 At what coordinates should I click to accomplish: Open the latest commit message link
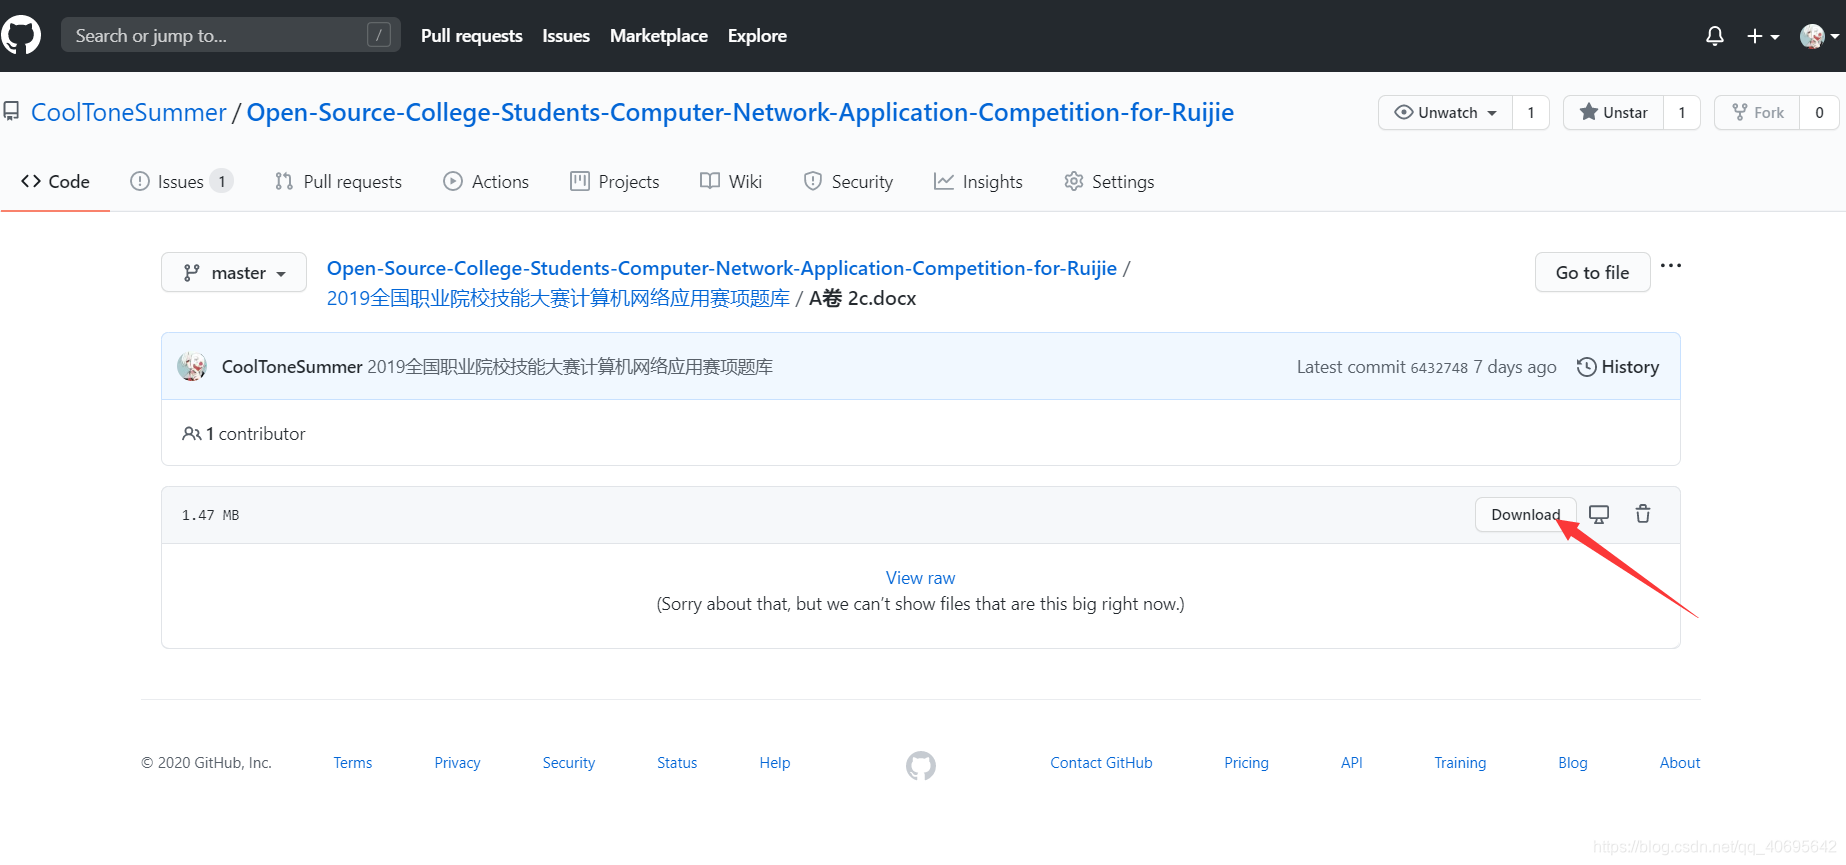[570, 367]
